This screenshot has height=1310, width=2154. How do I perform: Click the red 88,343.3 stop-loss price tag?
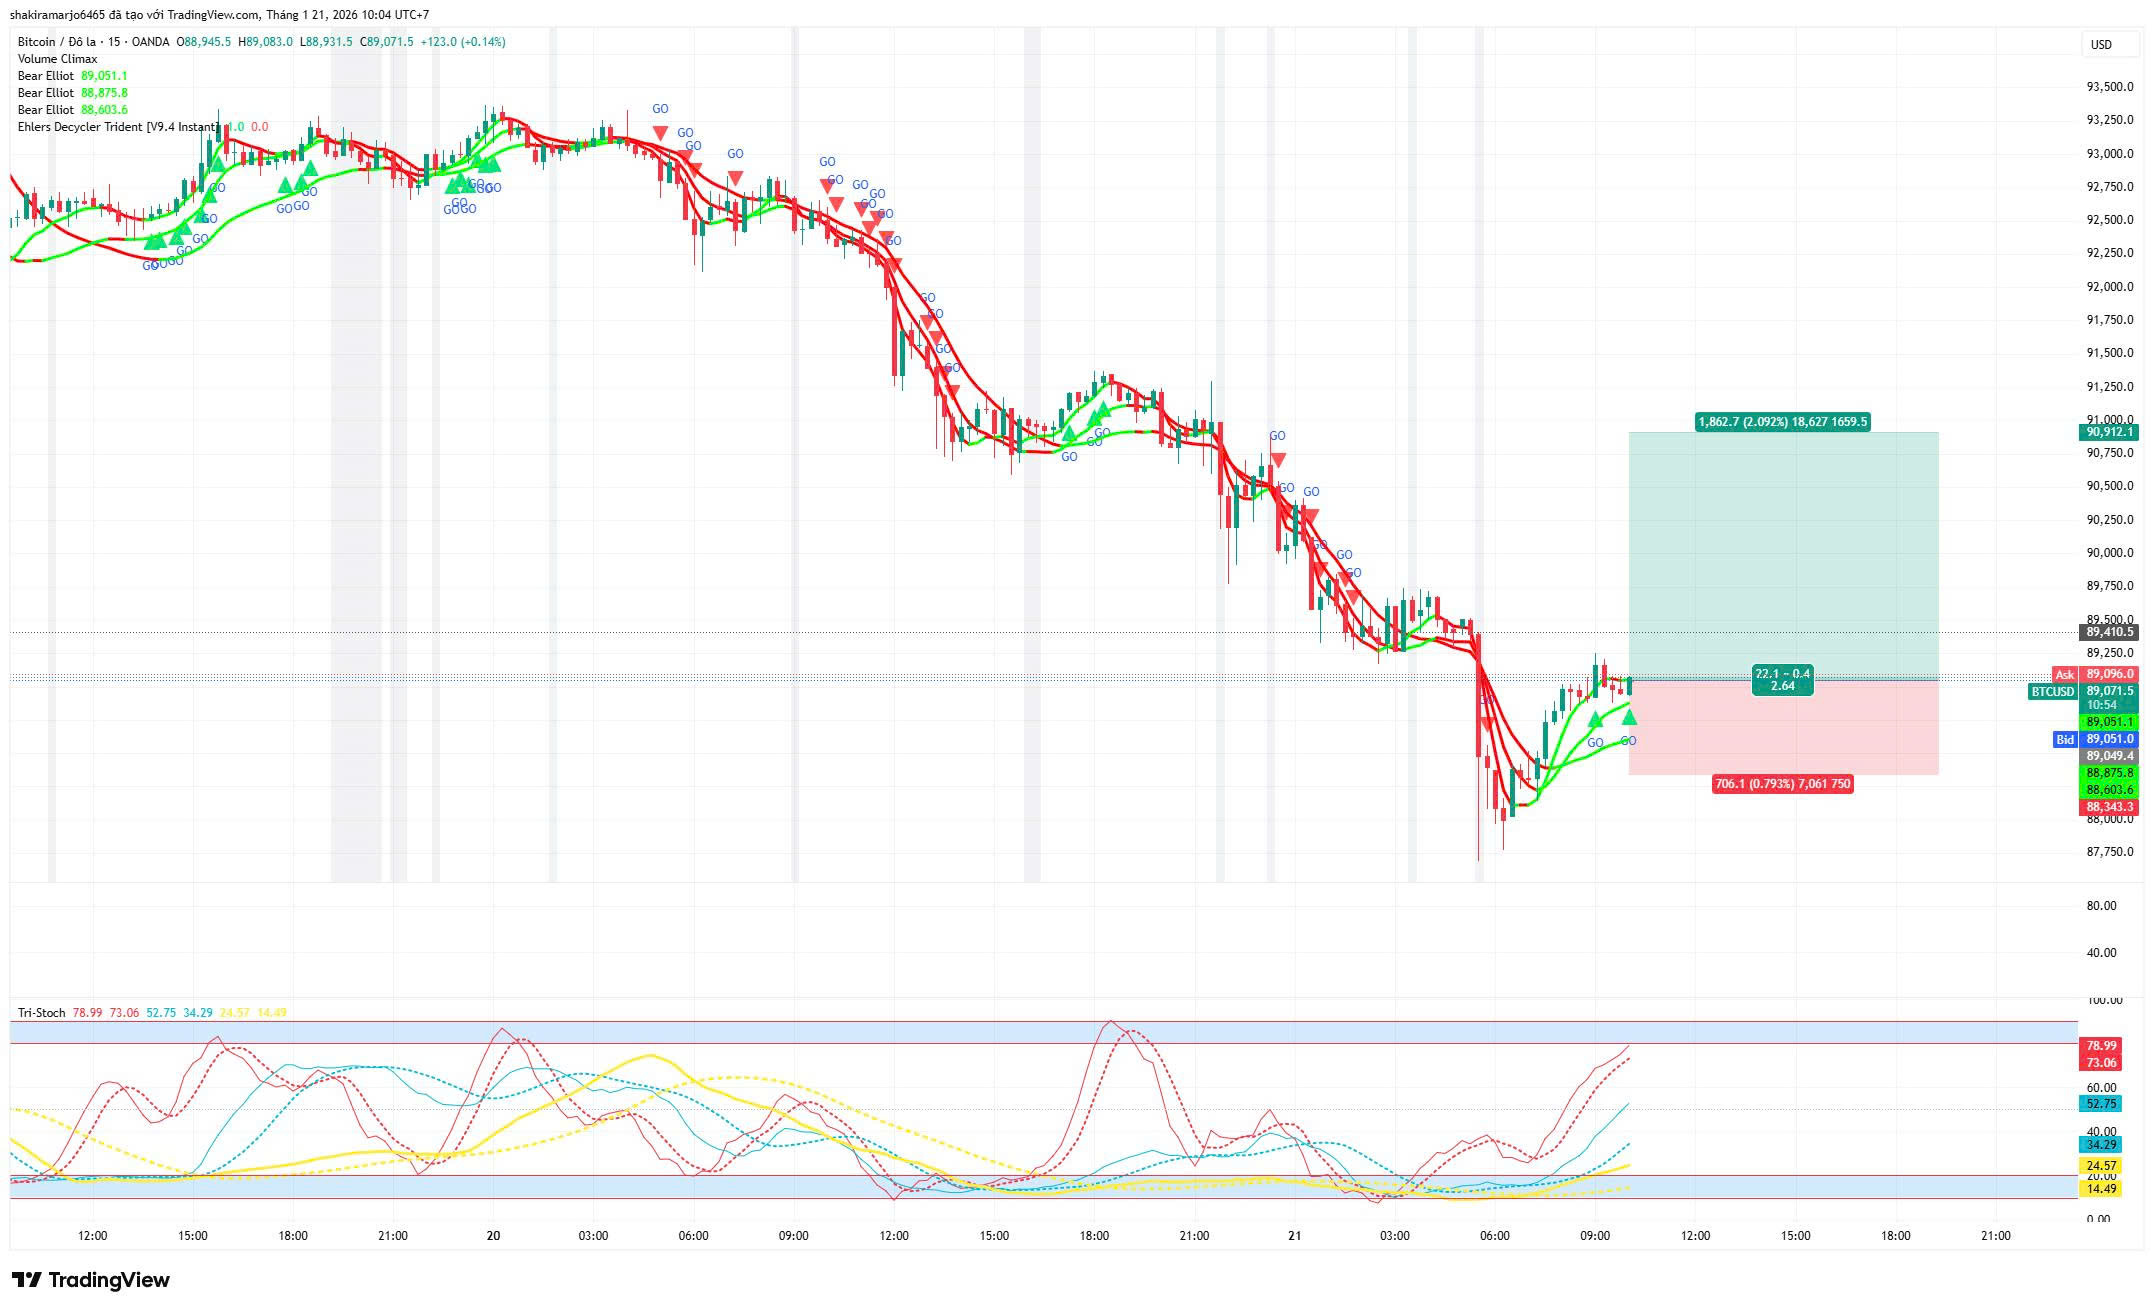[2108, 806]
